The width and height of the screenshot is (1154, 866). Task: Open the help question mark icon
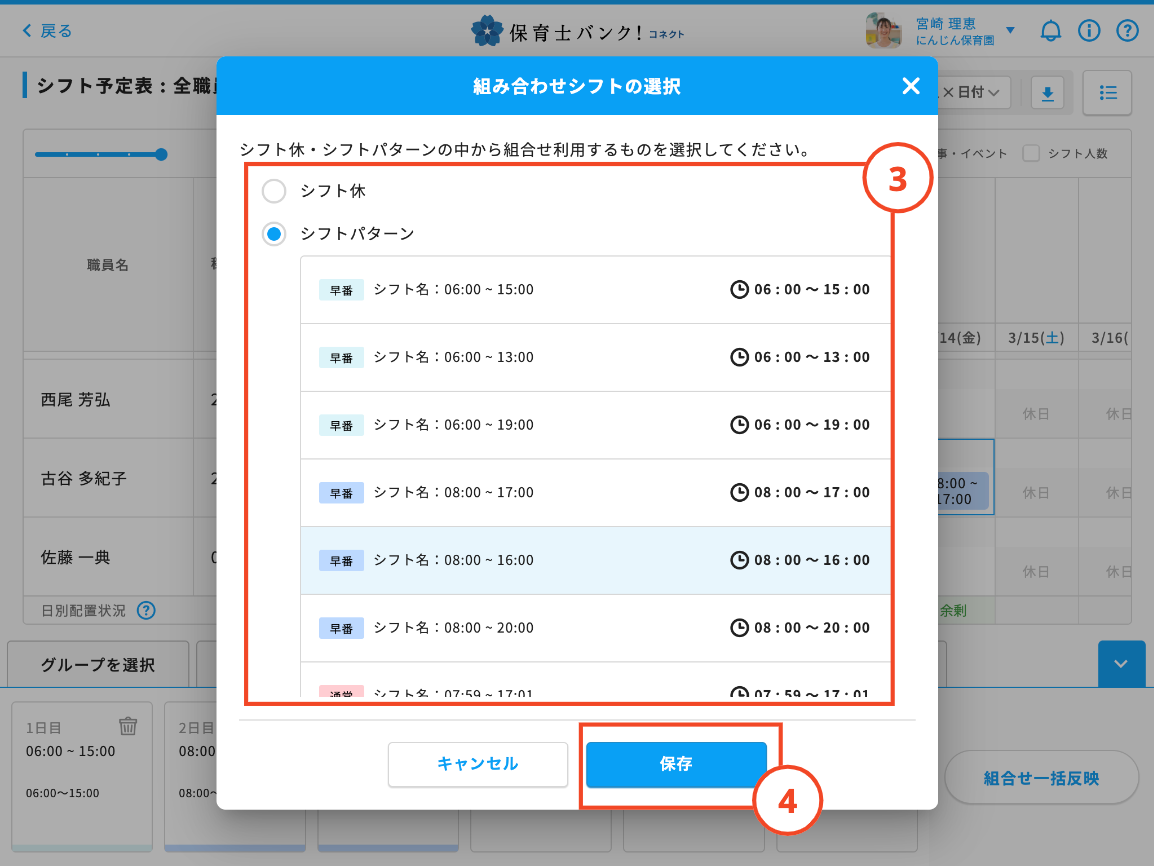click(x=1127, y=31)
